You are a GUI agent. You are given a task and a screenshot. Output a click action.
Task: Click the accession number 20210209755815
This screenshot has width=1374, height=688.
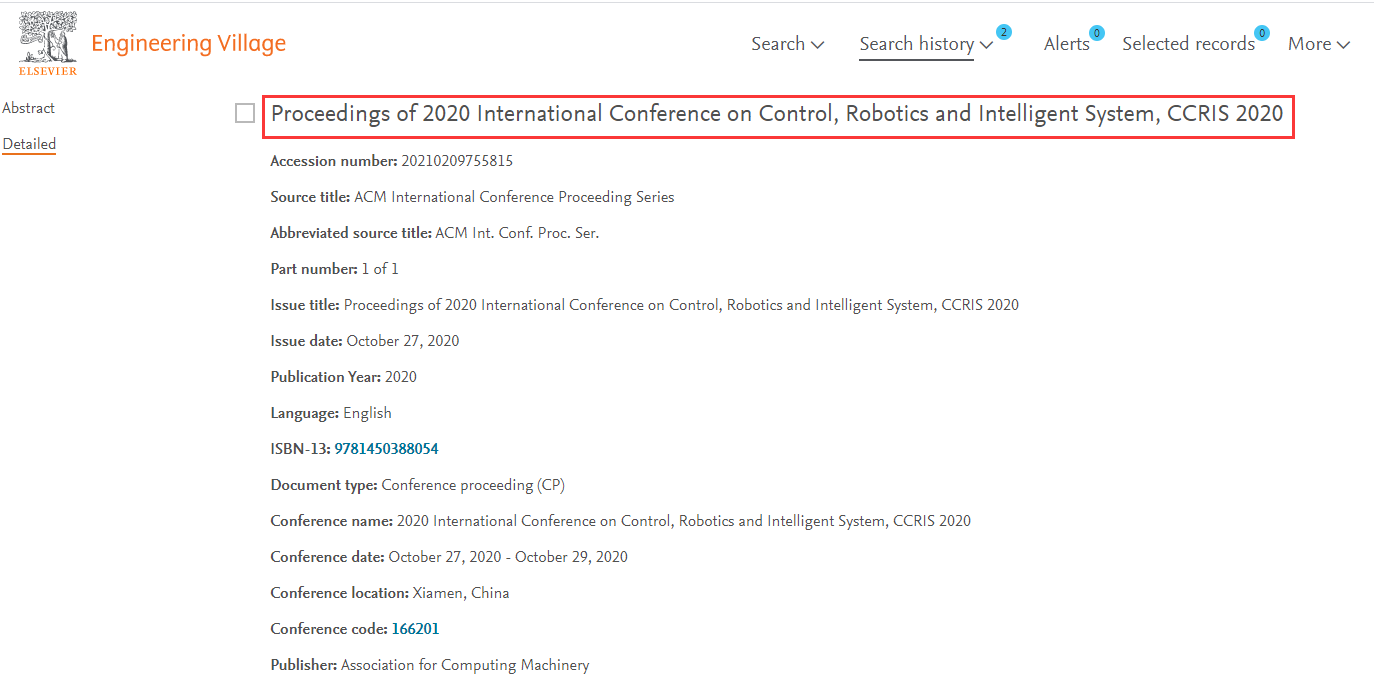[456, 161]
